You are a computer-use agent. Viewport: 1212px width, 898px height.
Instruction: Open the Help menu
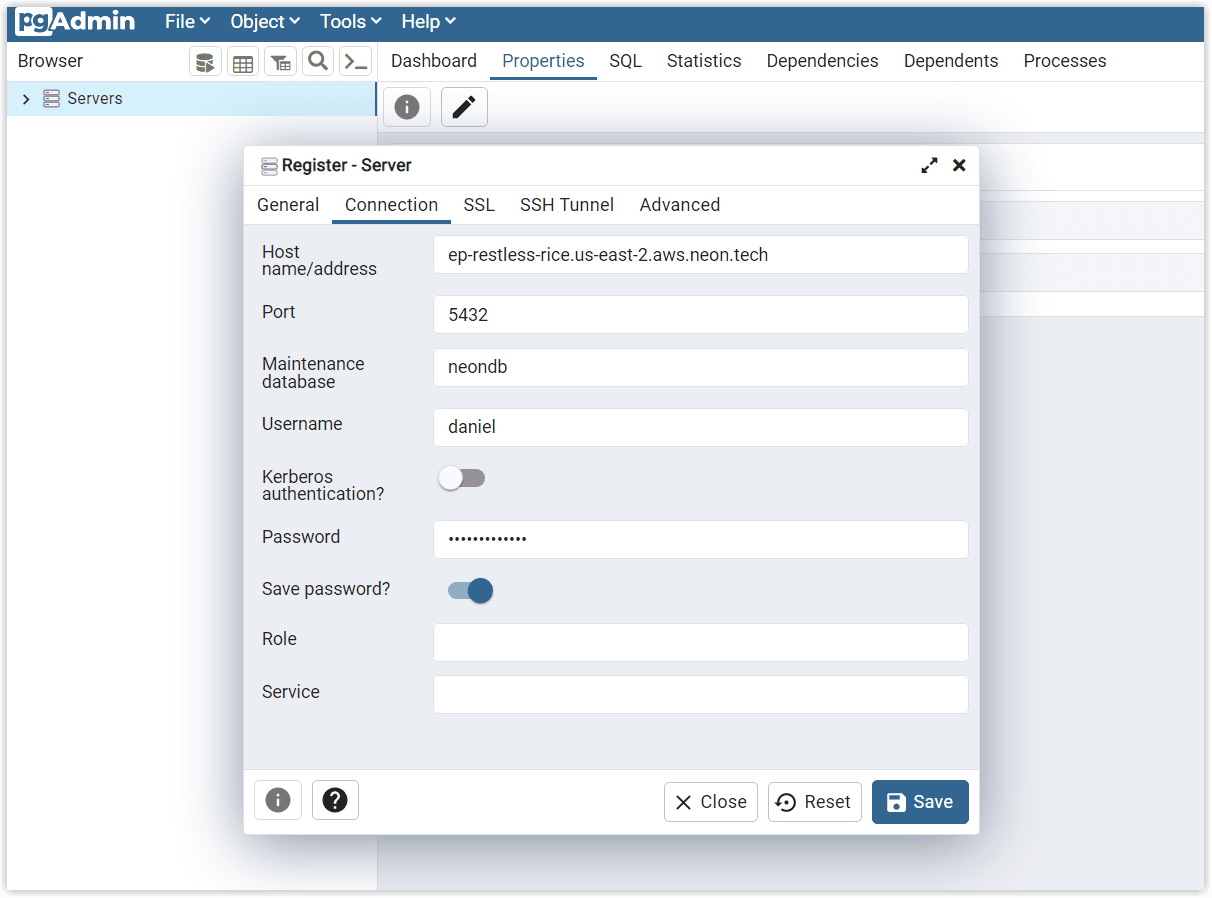[x=429, y=21]
